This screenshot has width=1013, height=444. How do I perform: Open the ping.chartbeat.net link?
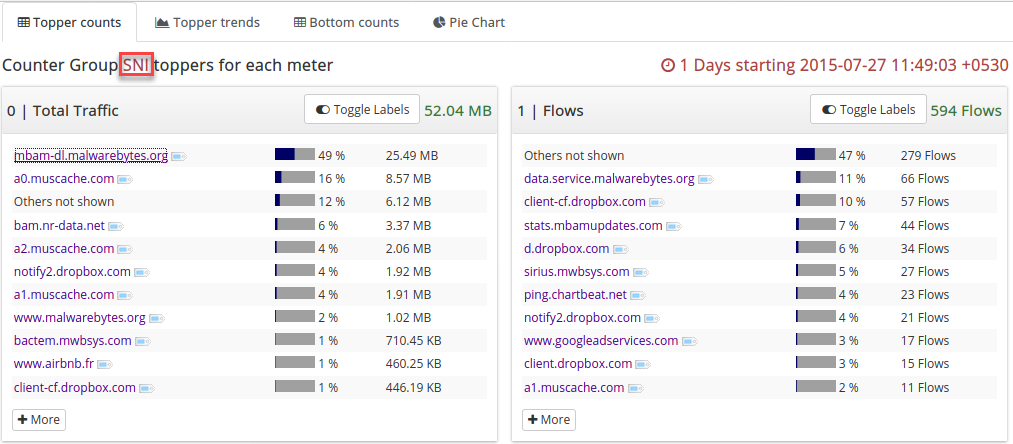(x=576, y=295)
